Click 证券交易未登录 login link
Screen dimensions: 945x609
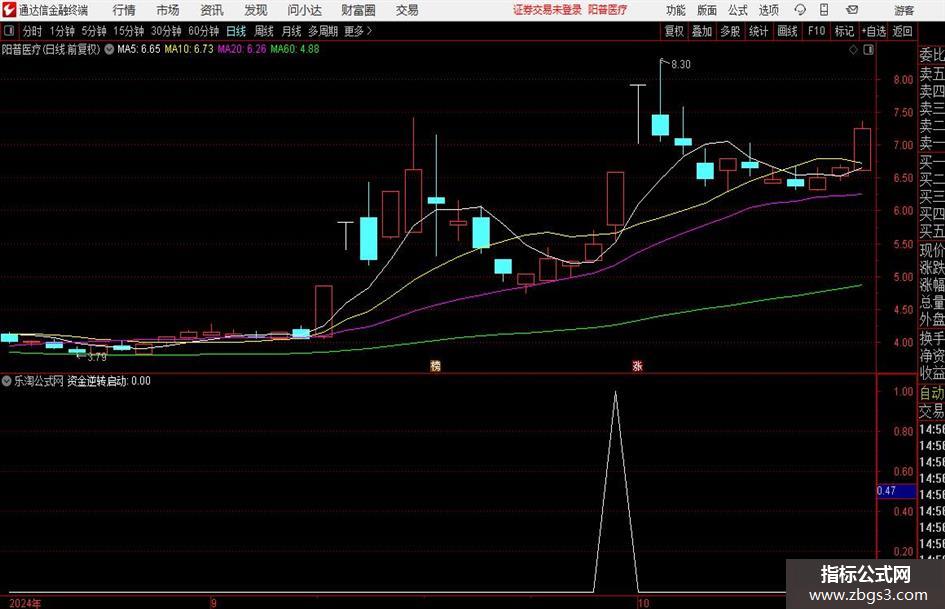point(547,10)
